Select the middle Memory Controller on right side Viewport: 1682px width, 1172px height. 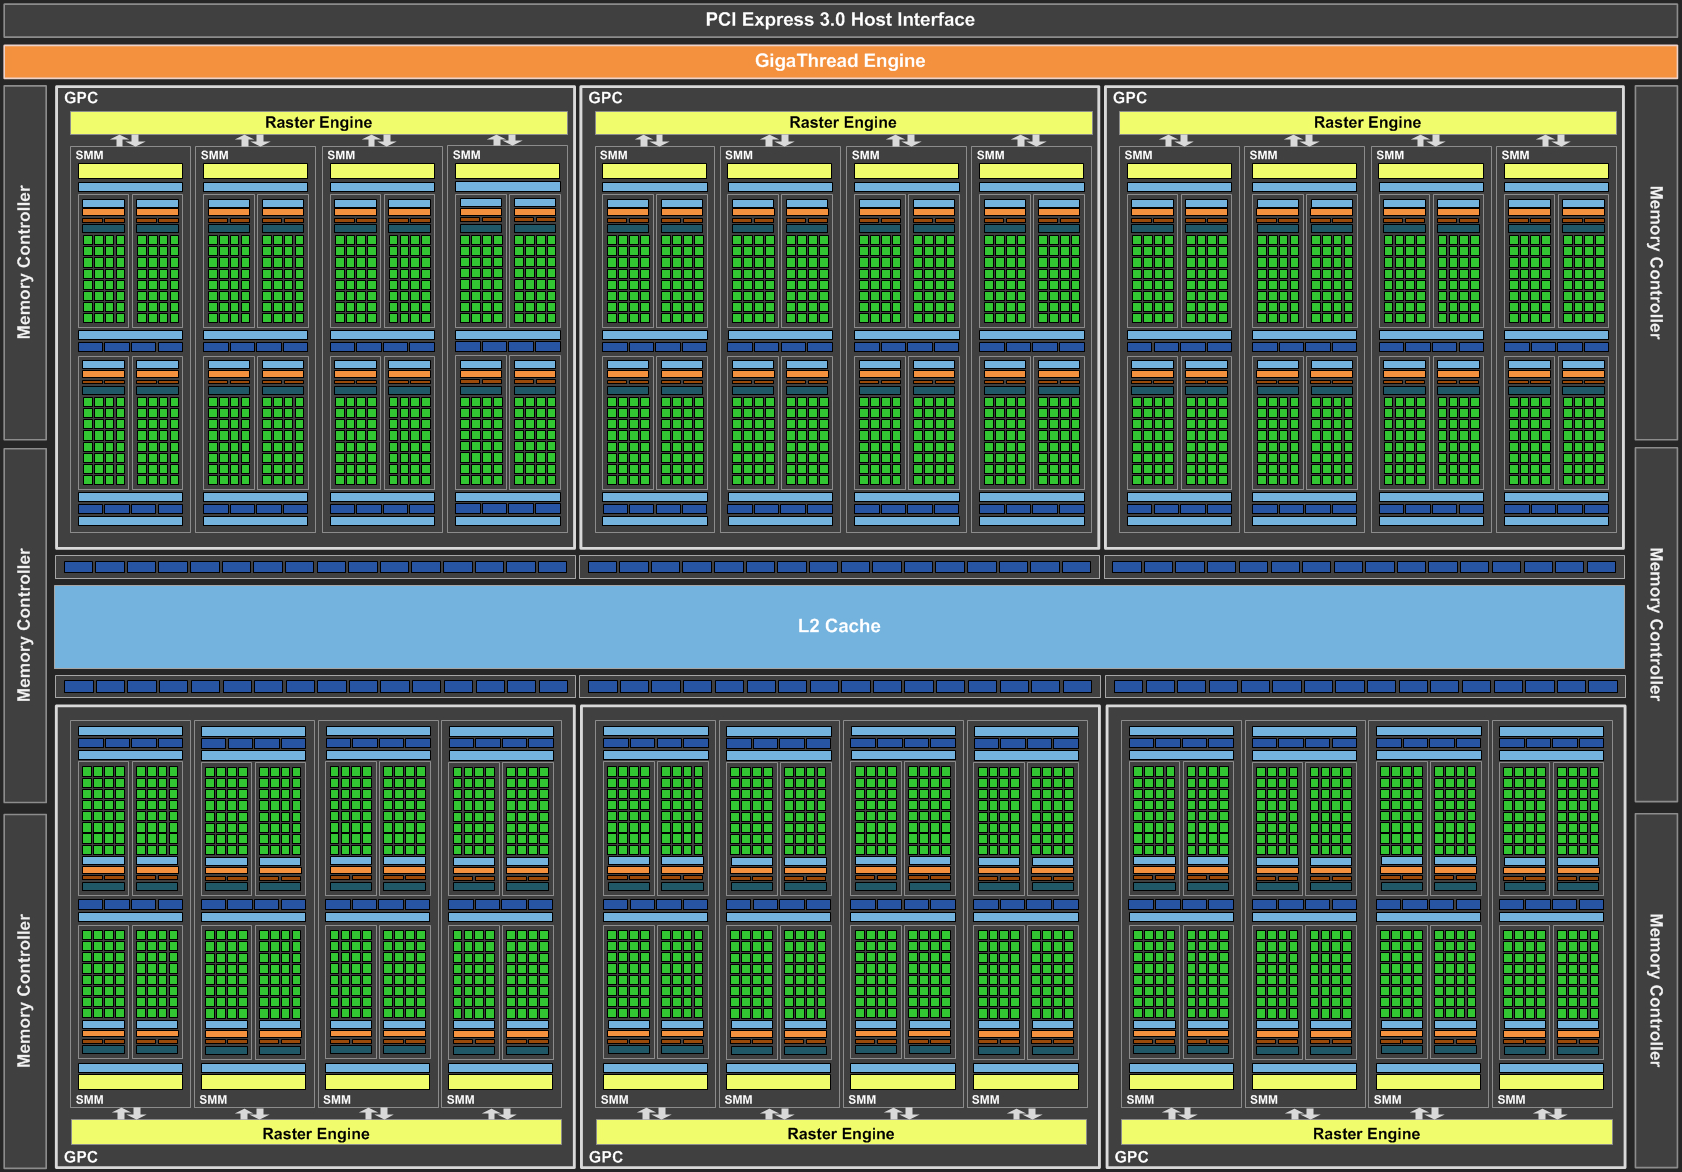(x=1656, y=624)
